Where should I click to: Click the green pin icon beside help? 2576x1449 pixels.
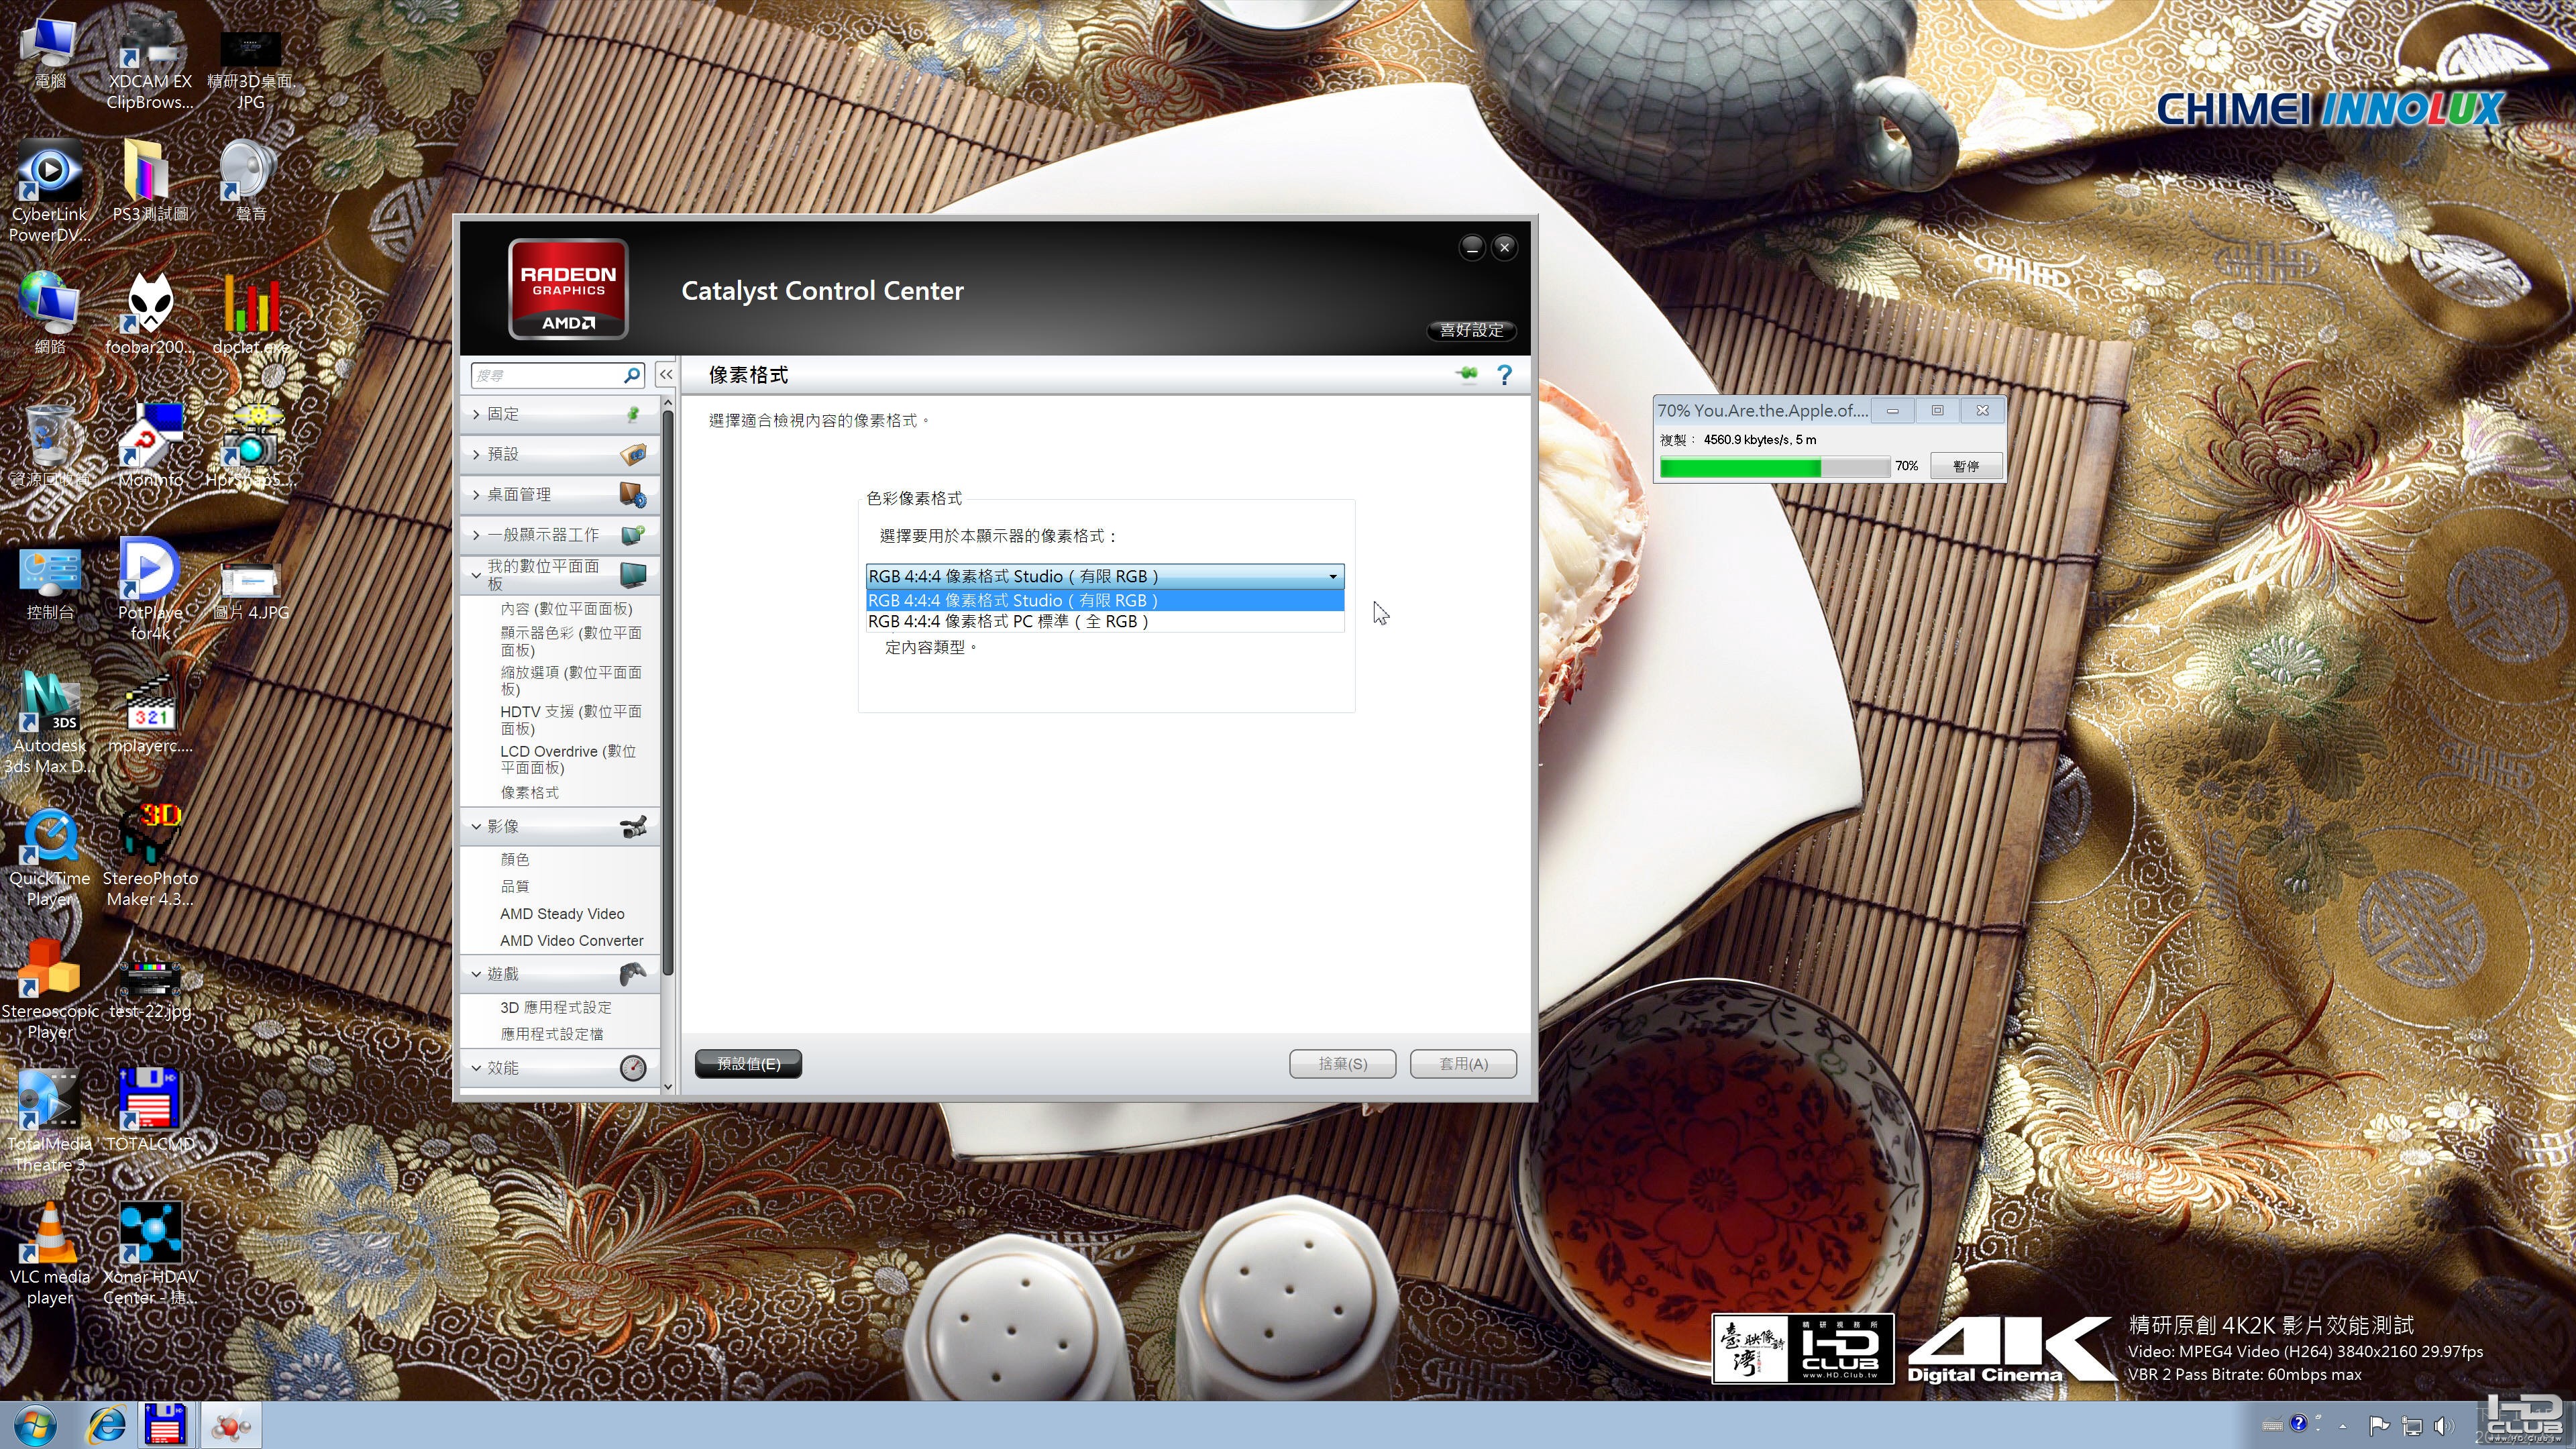click(1467, 375)
